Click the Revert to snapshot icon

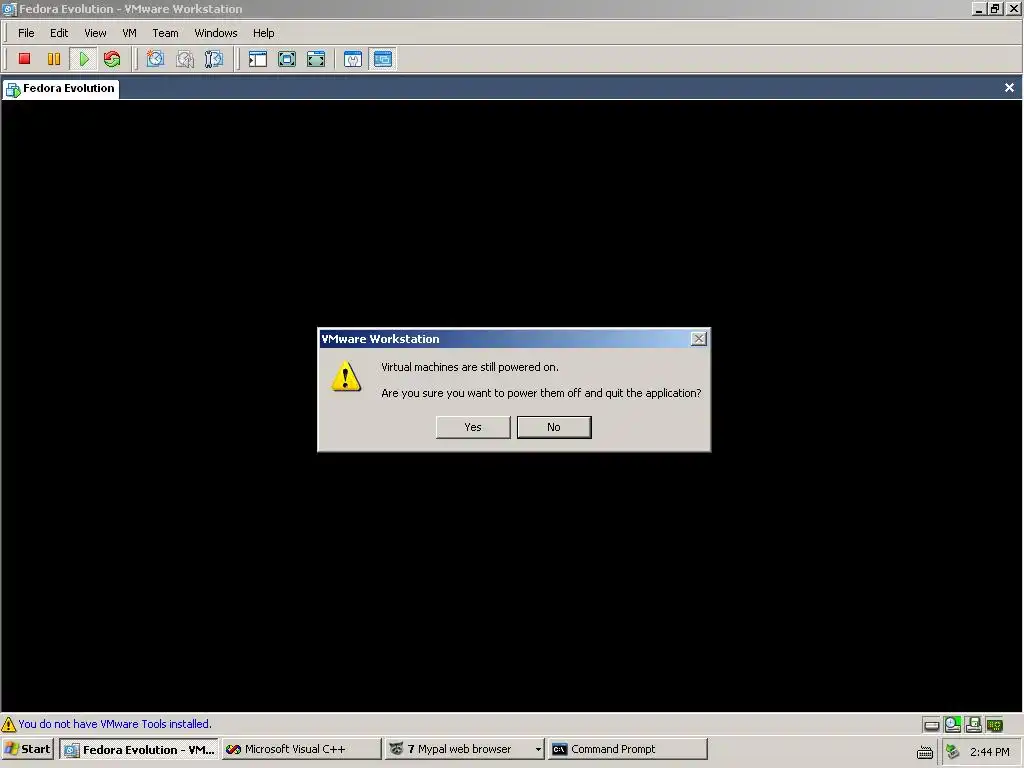coord(185,59)
